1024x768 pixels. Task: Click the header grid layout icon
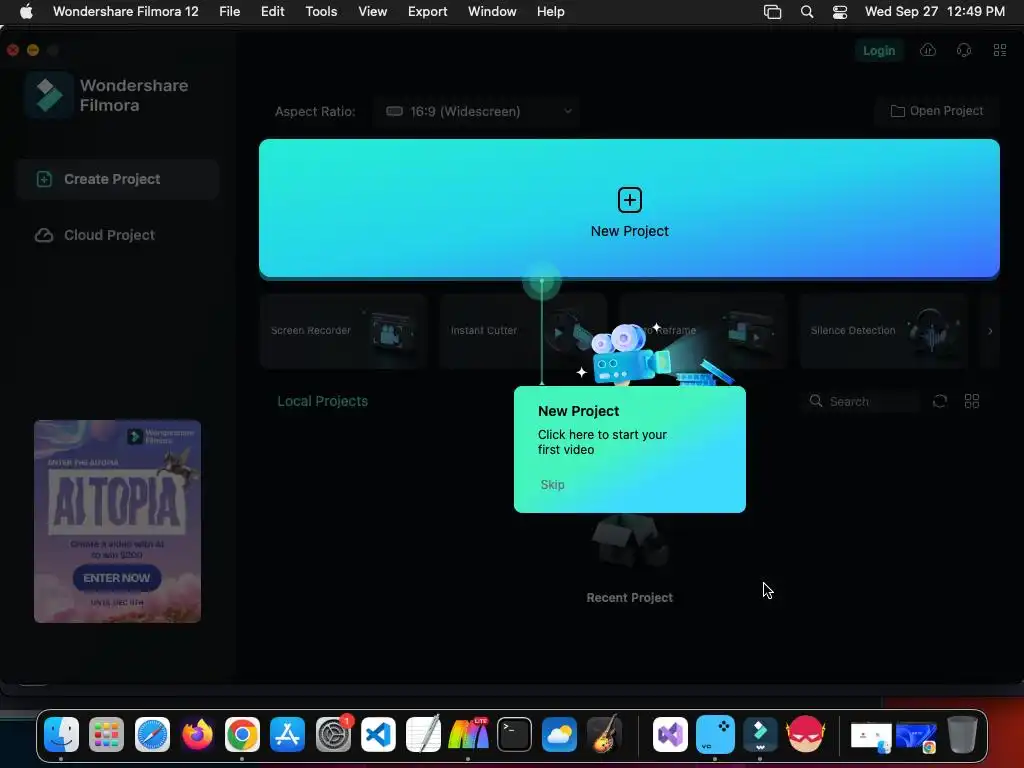click(1000, 50)
